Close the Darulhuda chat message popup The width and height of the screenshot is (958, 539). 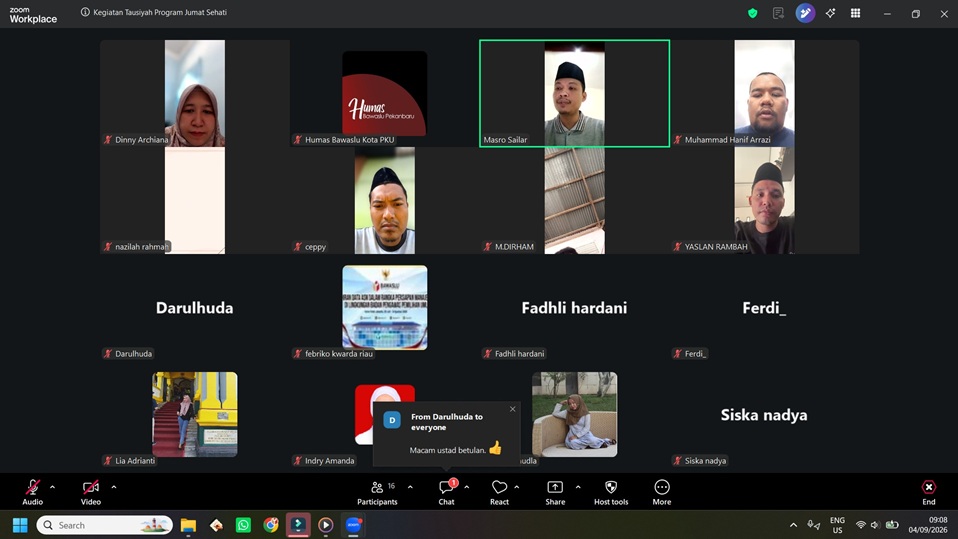click(x=513, y=409)
